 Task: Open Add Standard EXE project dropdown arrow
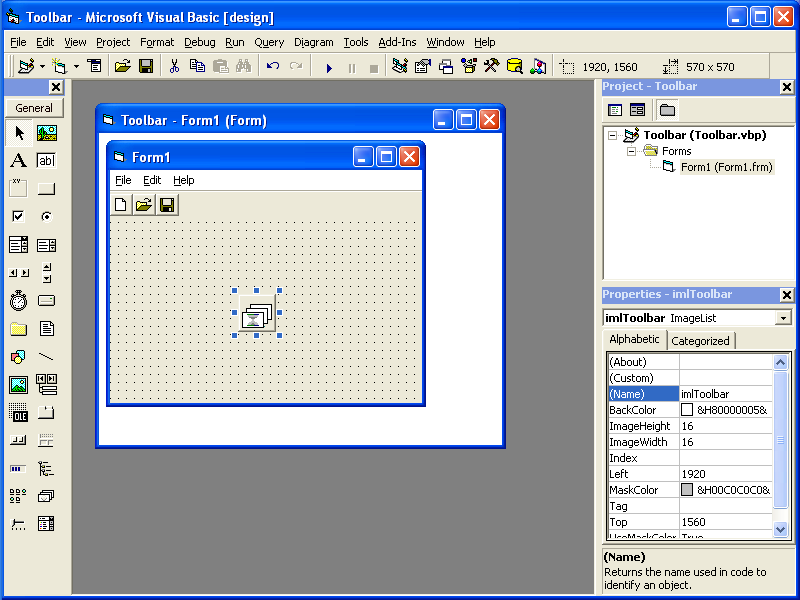(42, 66)
